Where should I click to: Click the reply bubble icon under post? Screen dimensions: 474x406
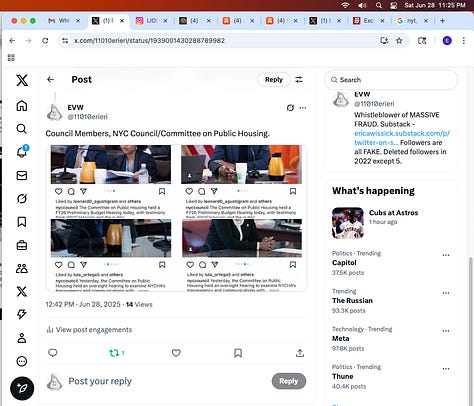pyautogui.click(x=53, y=353)
